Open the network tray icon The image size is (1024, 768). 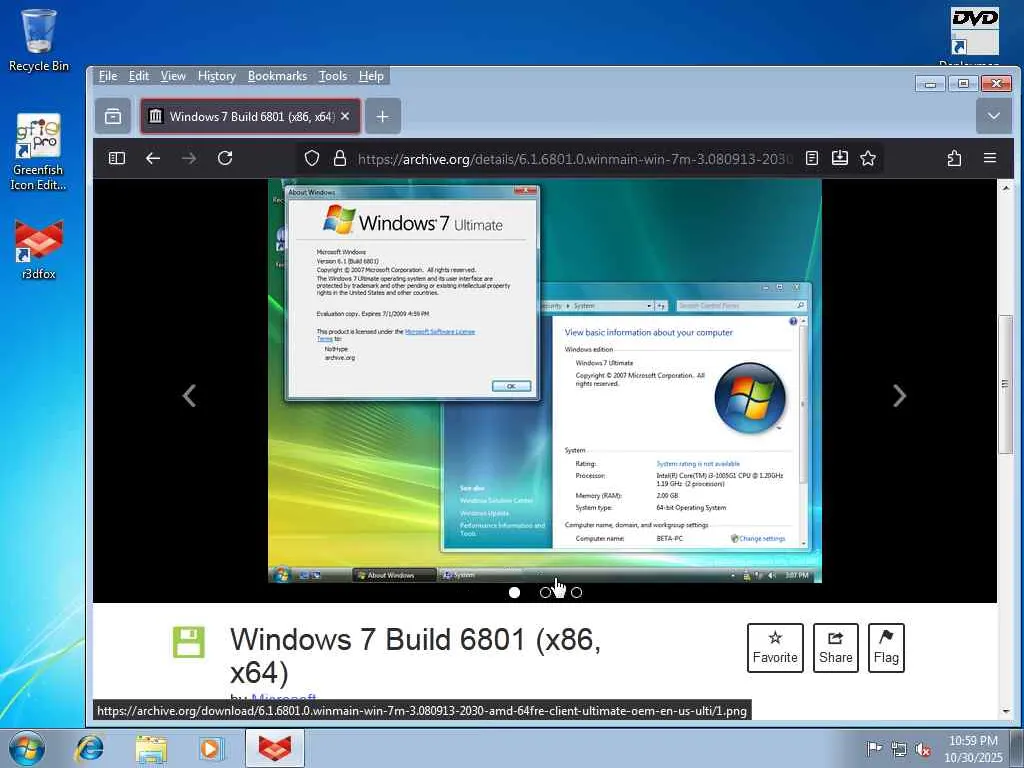899,748
